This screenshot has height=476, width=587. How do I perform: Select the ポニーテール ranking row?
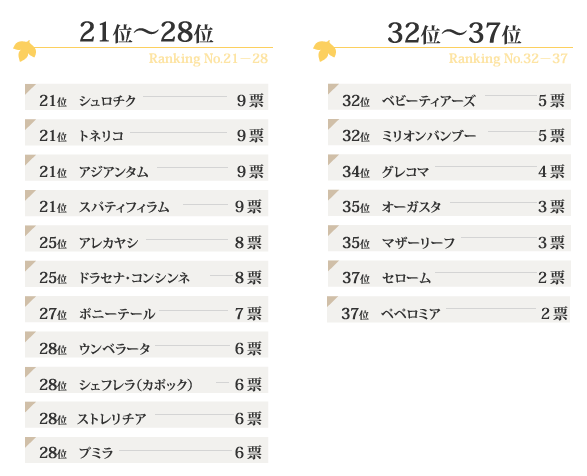(146, 309)
